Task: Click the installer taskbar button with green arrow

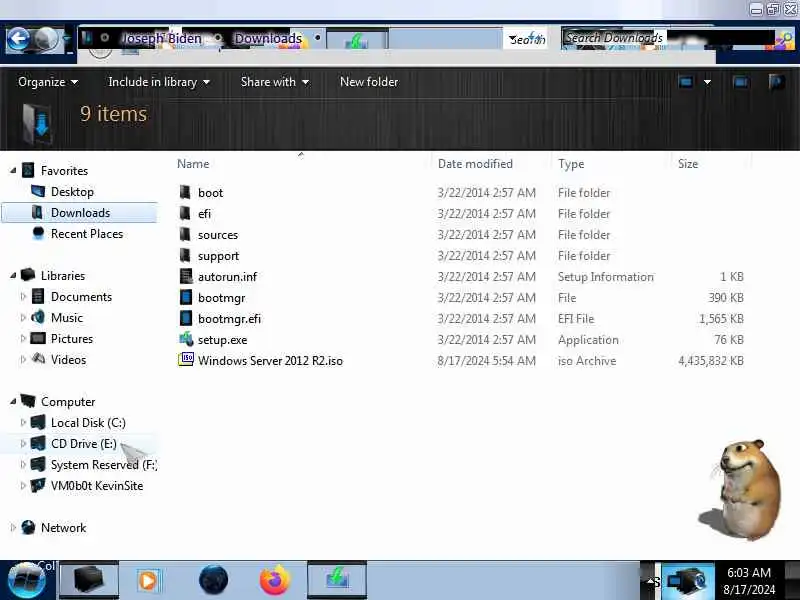Action: (x=337, y=580)
